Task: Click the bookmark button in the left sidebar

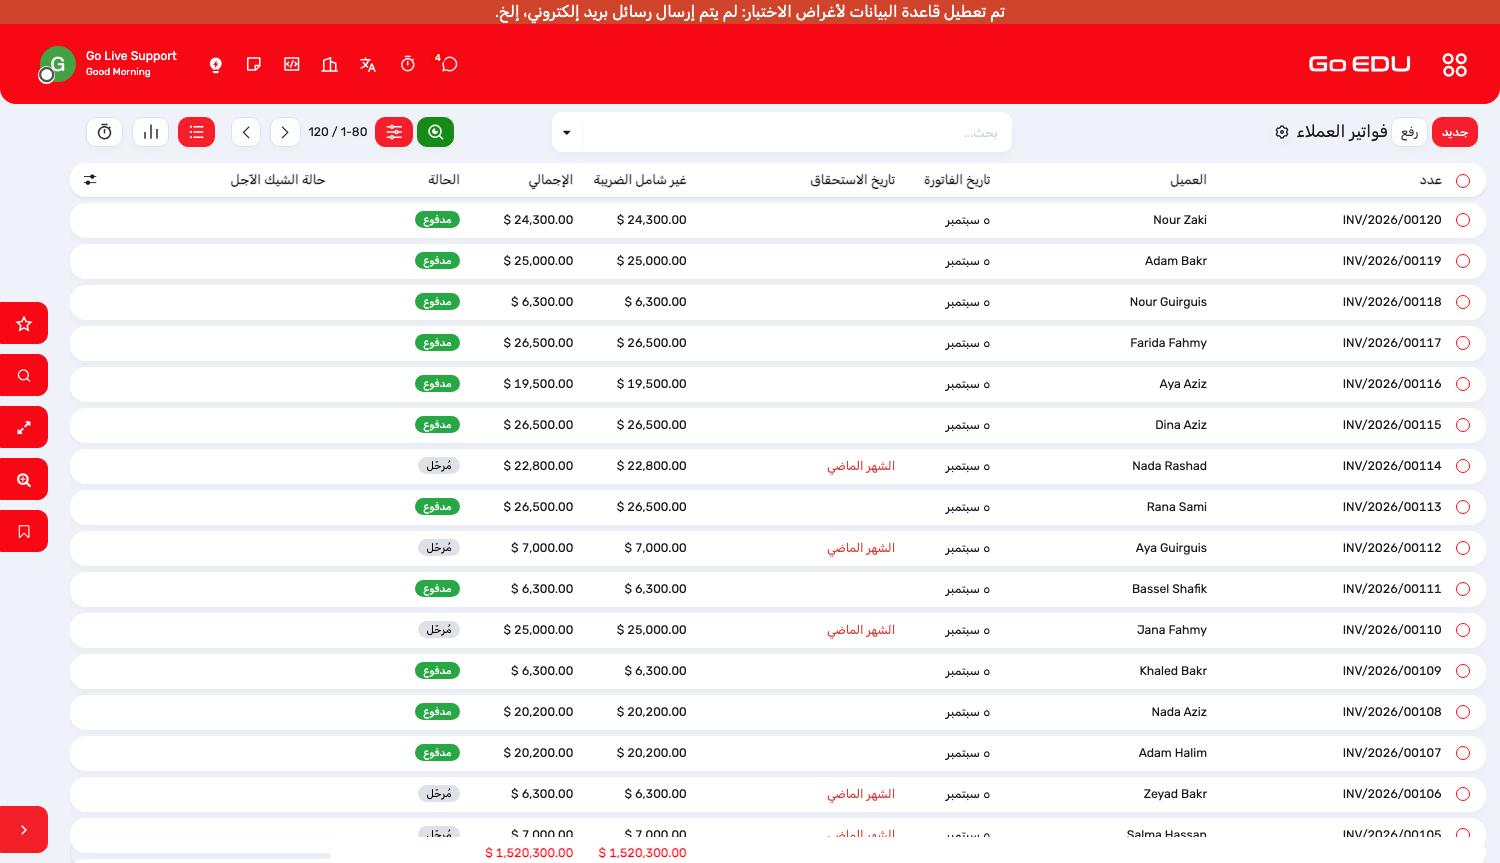Action: (x=24, y=532)
